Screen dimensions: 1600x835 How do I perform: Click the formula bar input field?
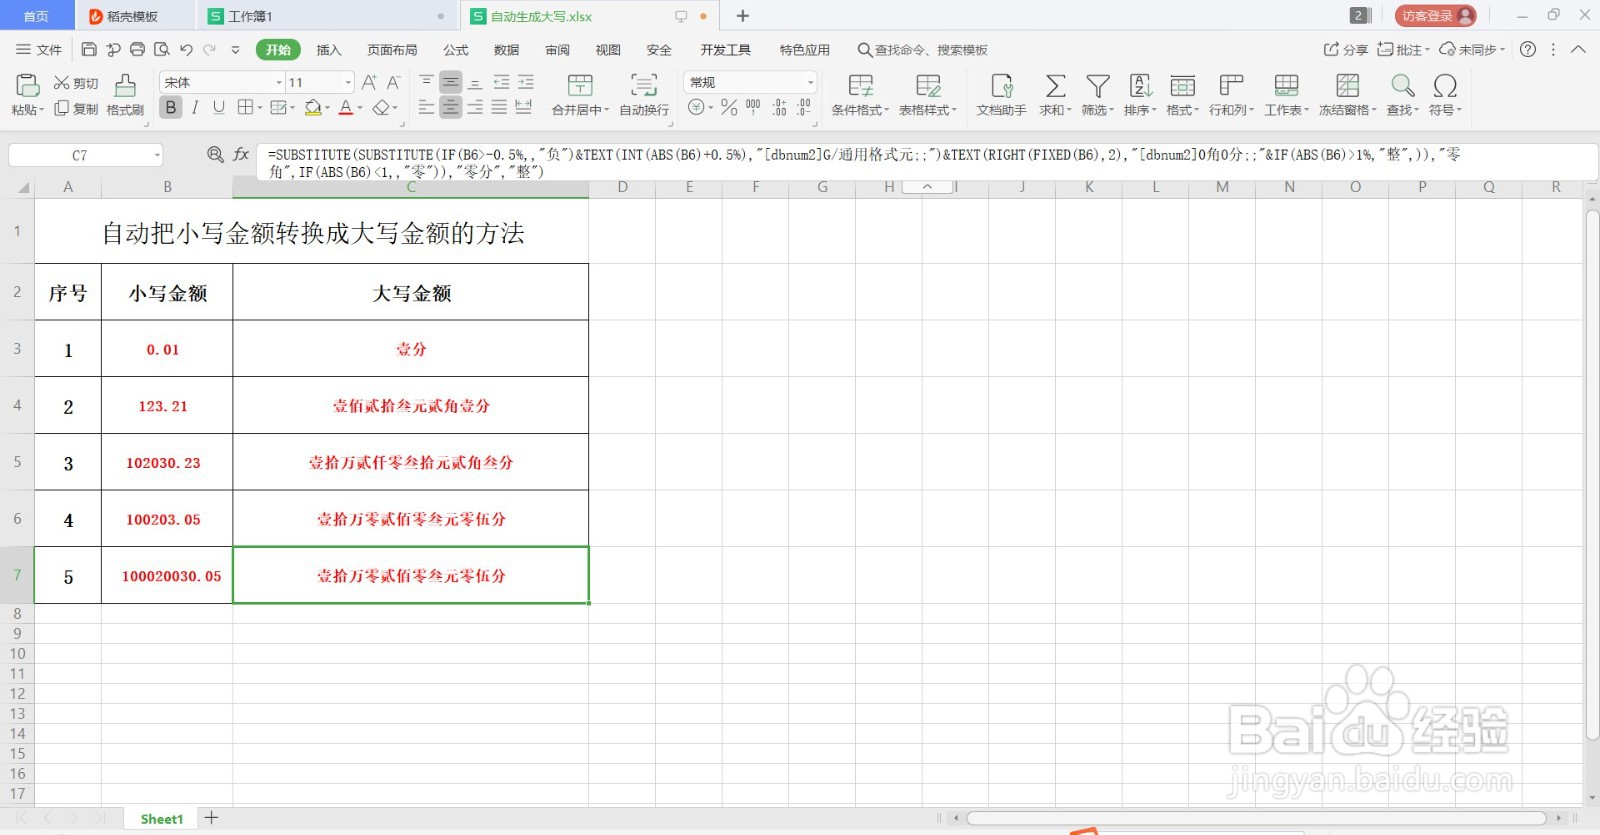(x=928, y=162)
